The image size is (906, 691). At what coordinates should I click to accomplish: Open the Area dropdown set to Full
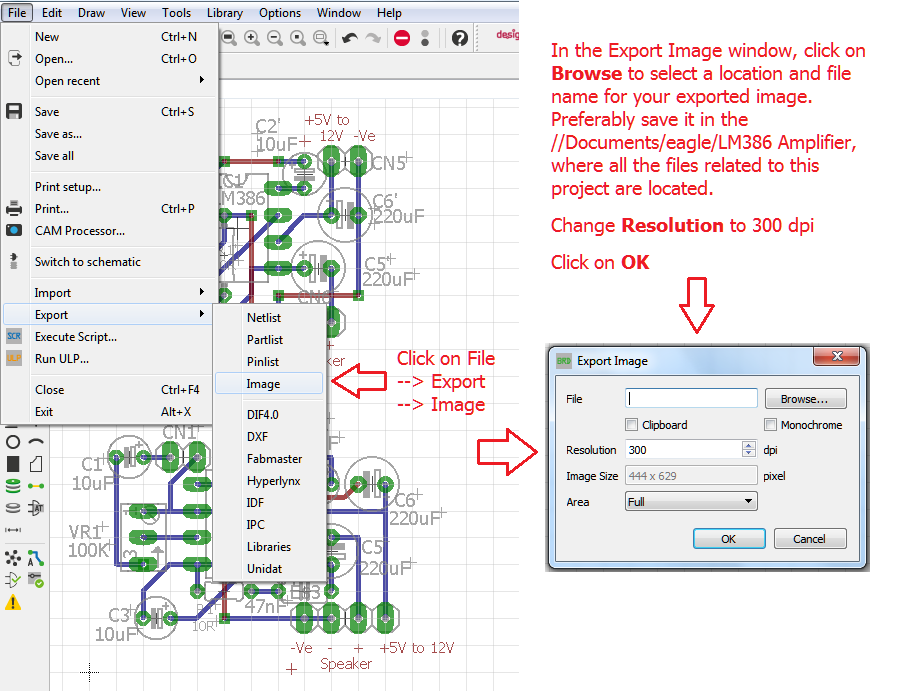690,500
